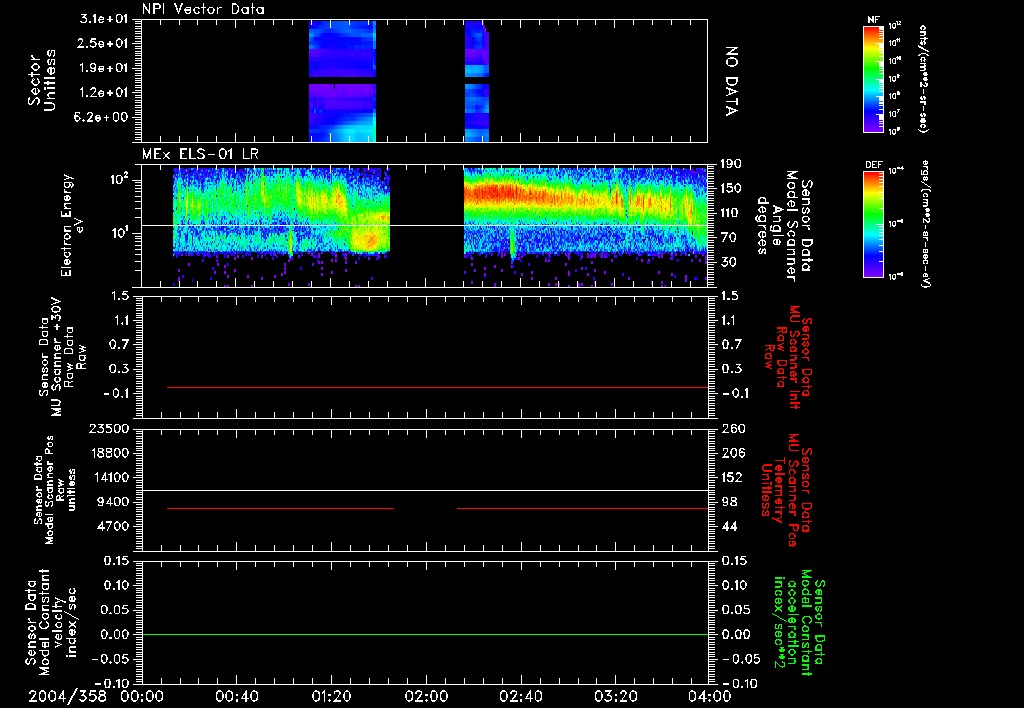Click the 206 telemetry tick label
This screenshot has height=708, width=1024.
(733, 453)
